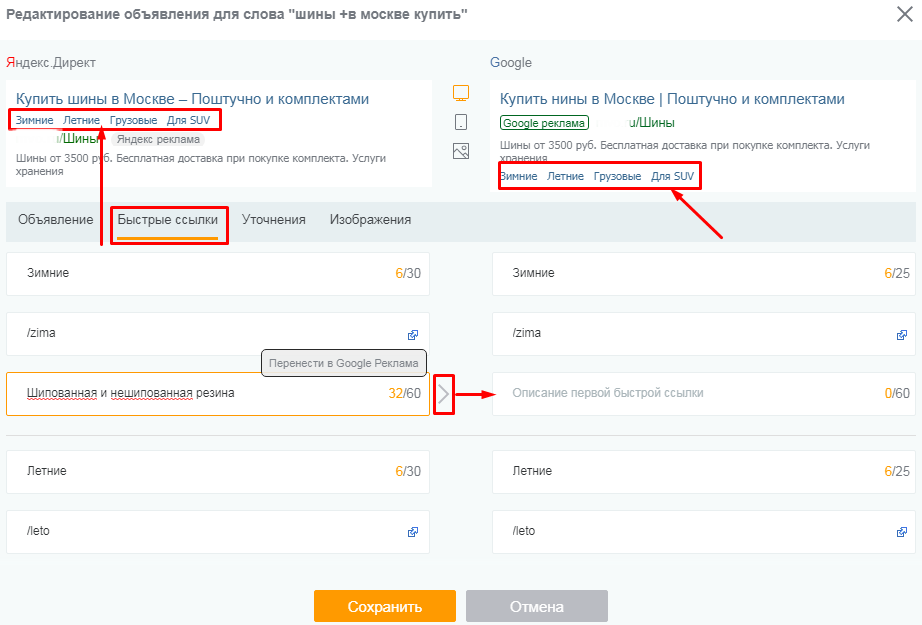Edit the Google Зимние sitelink title field
The width and height of the screenshot is (922, 625).
tap(704, 274)
